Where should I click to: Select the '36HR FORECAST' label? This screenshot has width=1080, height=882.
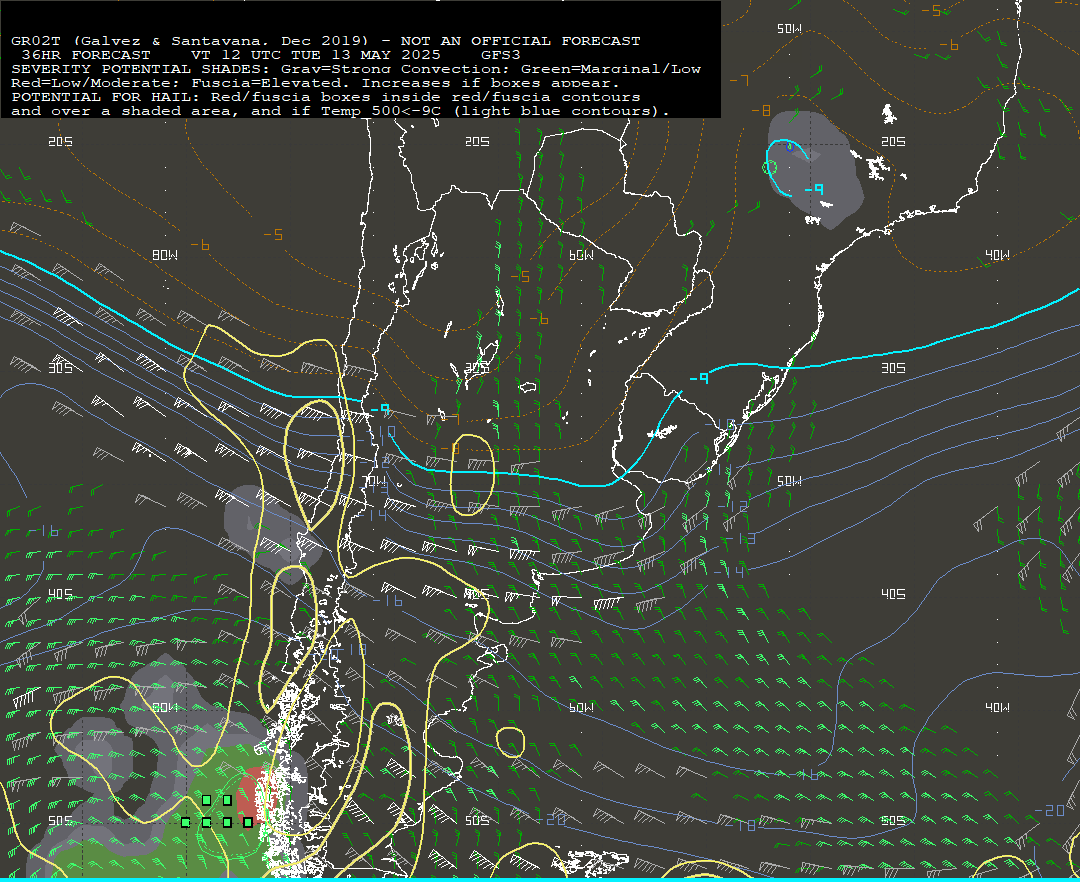tap(85, 55)
